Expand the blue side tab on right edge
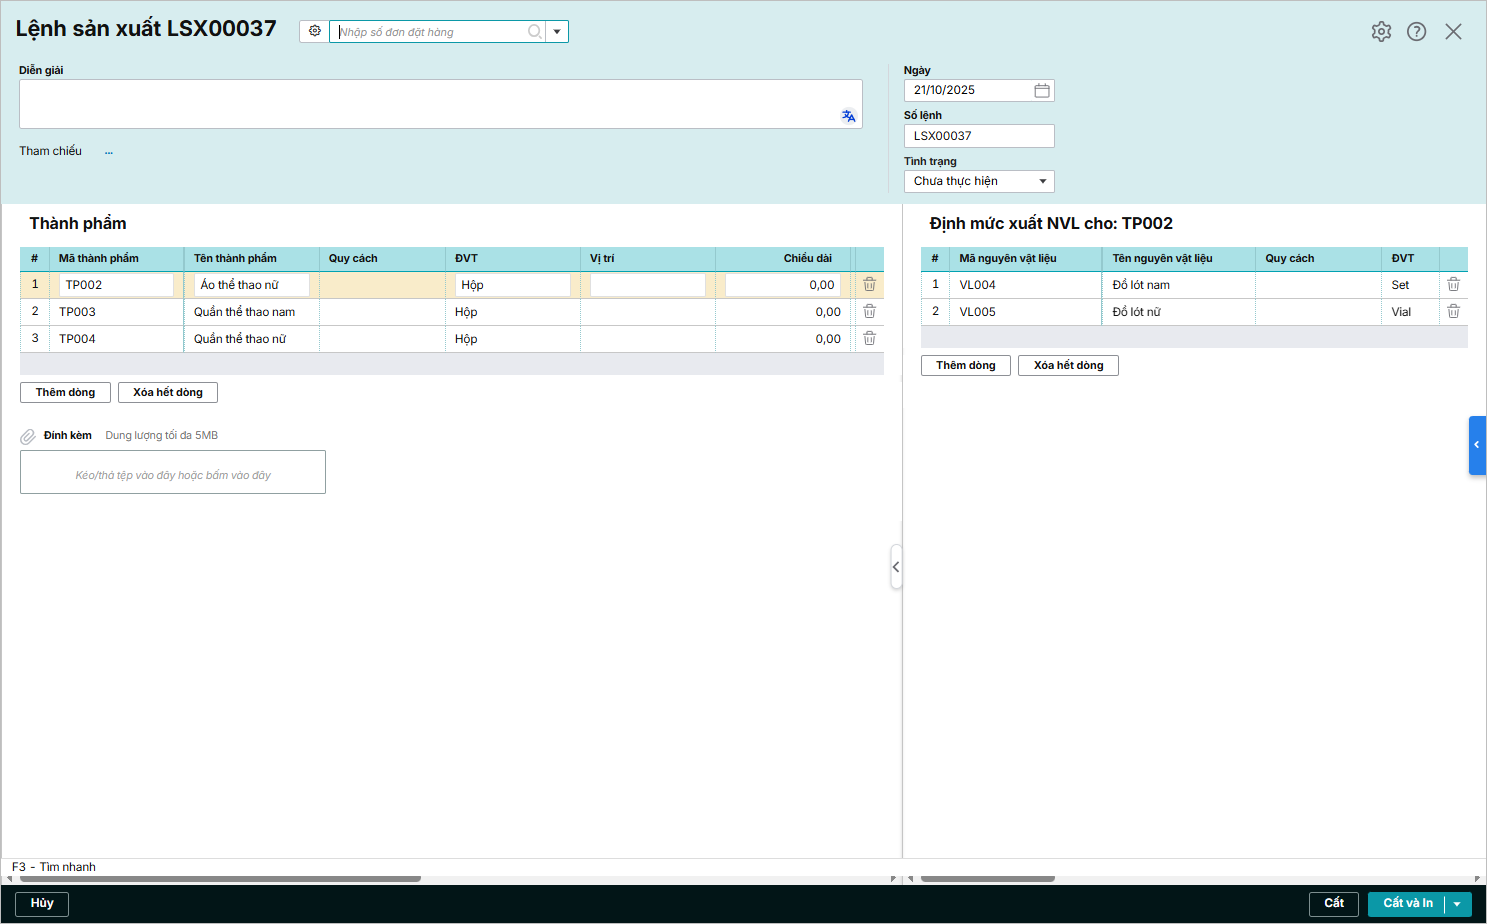Viewport: 1487px width, 924px height. pos(1476,445)
